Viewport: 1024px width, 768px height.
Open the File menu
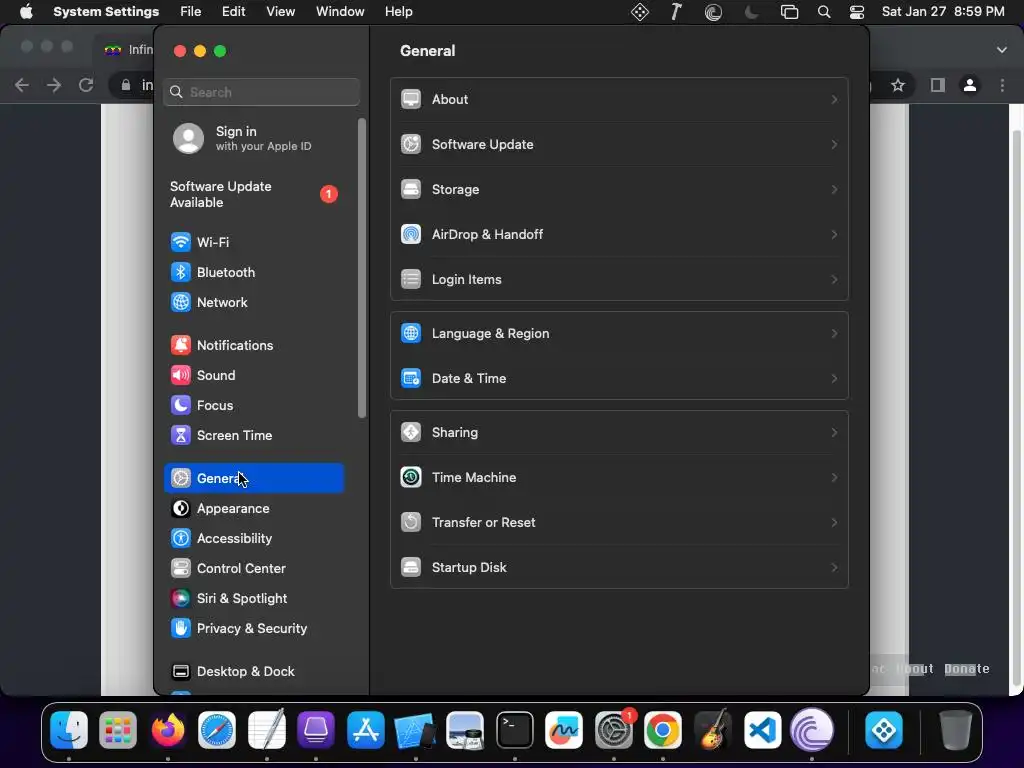click(x=191, y=12)
